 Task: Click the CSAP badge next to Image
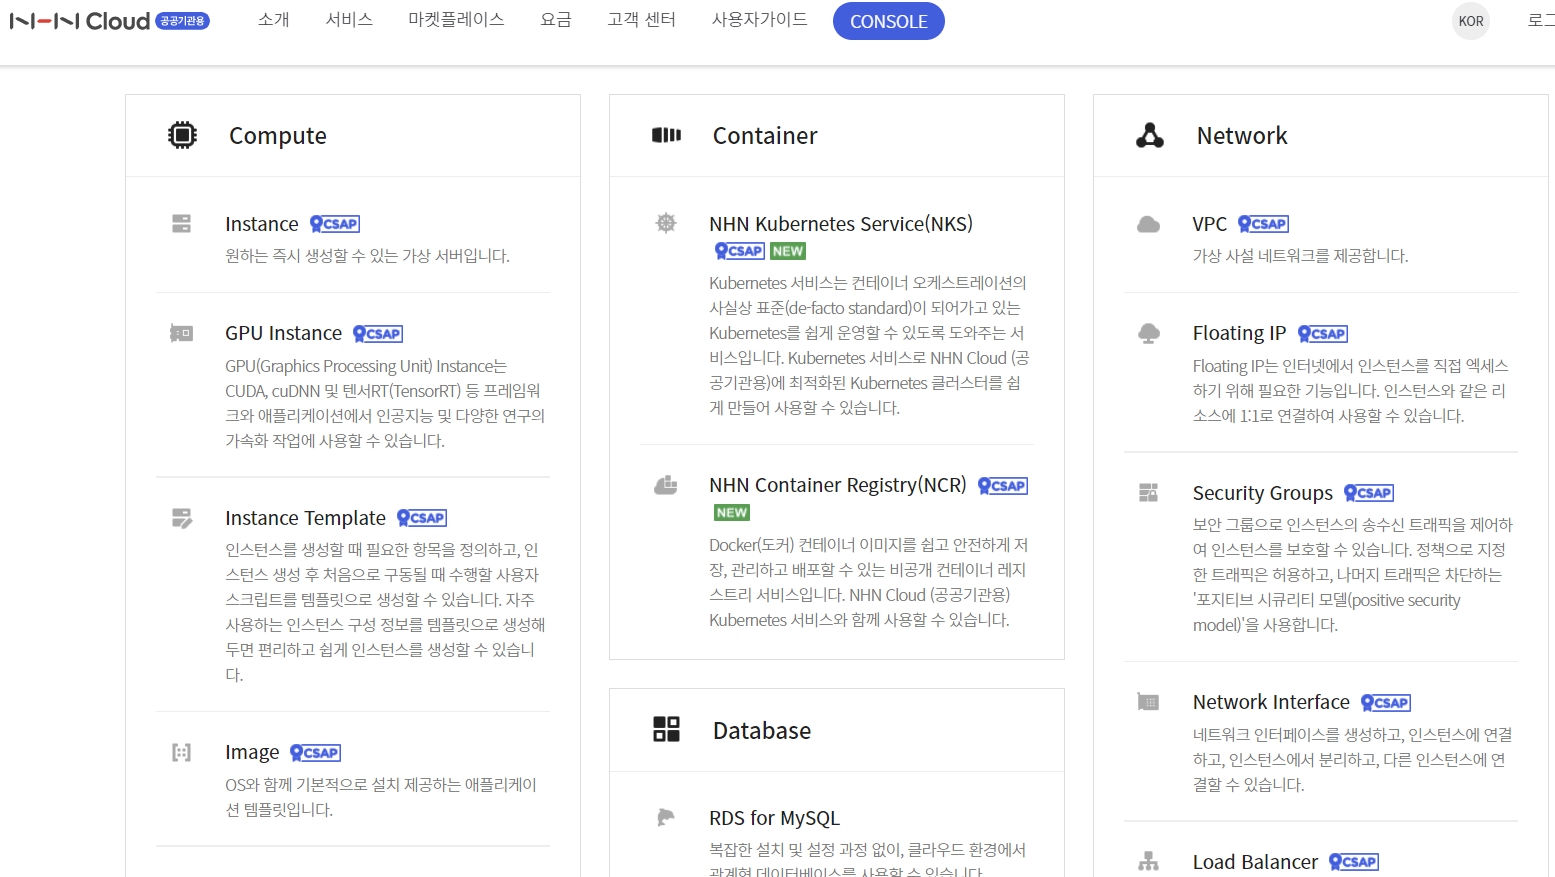(316, 752)
